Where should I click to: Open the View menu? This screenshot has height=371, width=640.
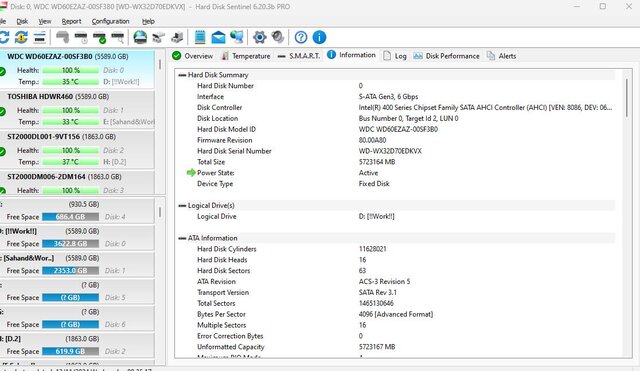(x=45, y=21)
